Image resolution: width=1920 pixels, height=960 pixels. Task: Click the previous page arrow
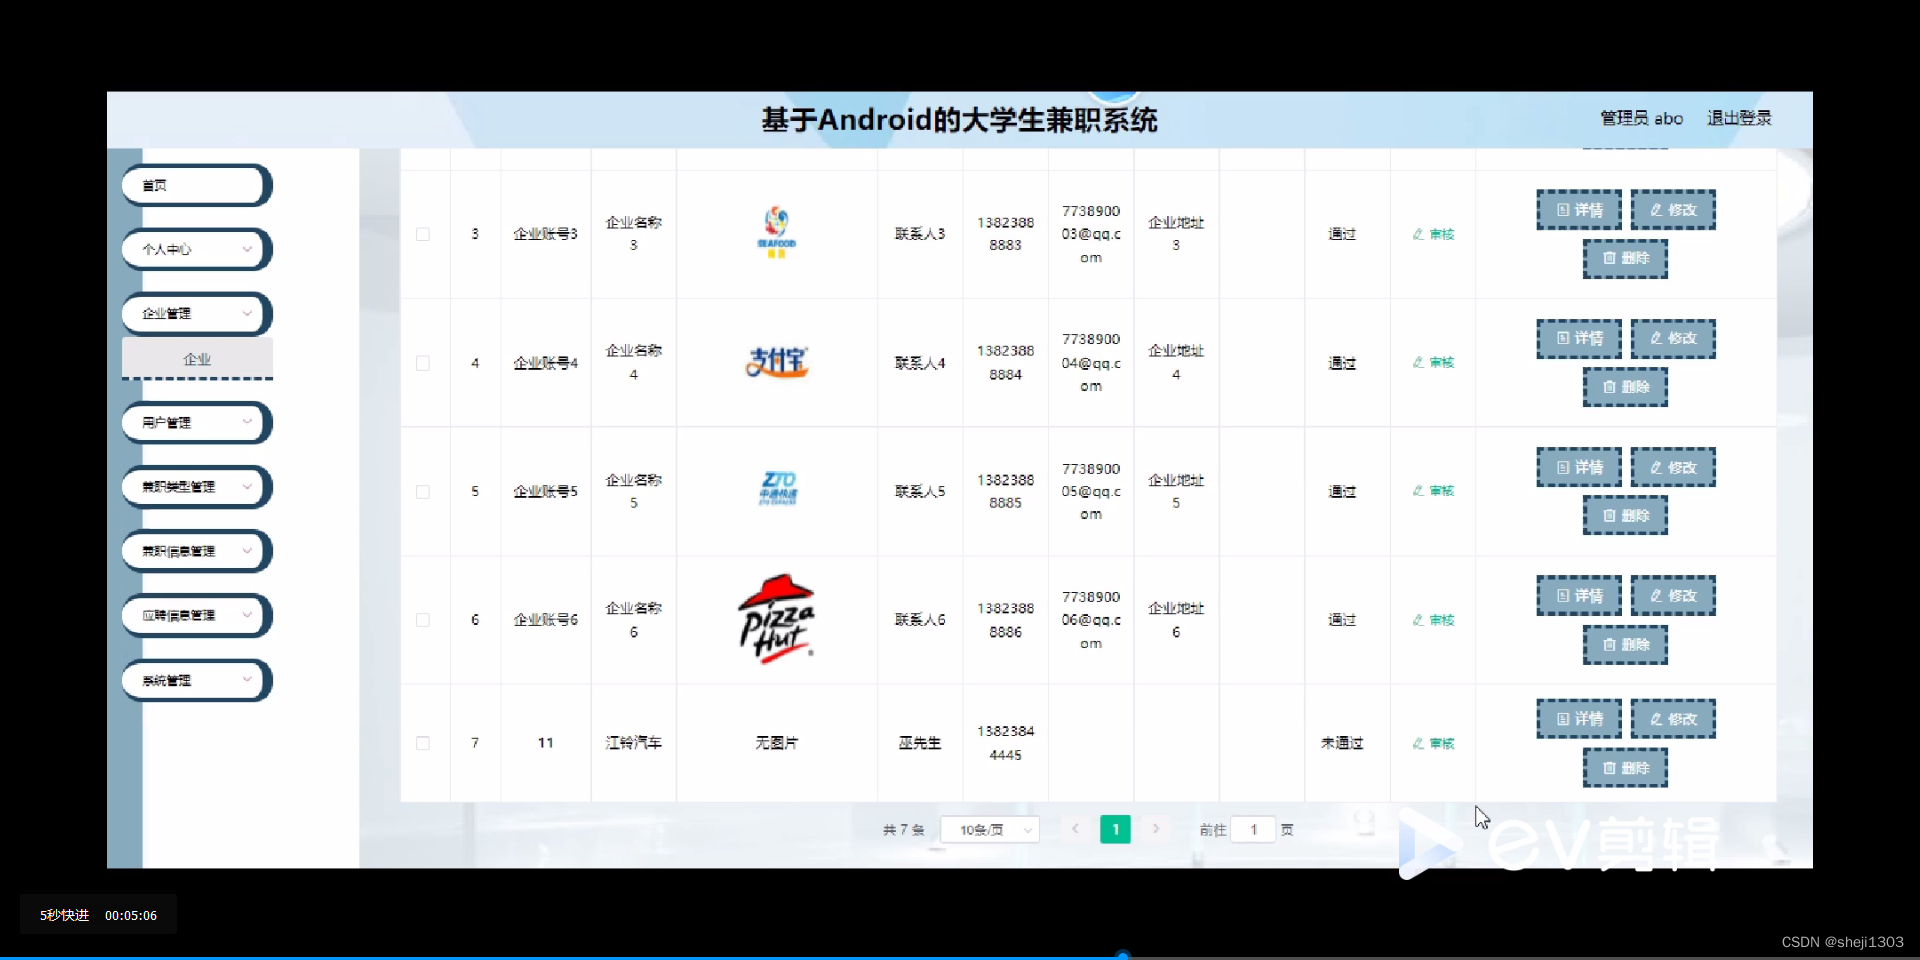coord(1074,829)
